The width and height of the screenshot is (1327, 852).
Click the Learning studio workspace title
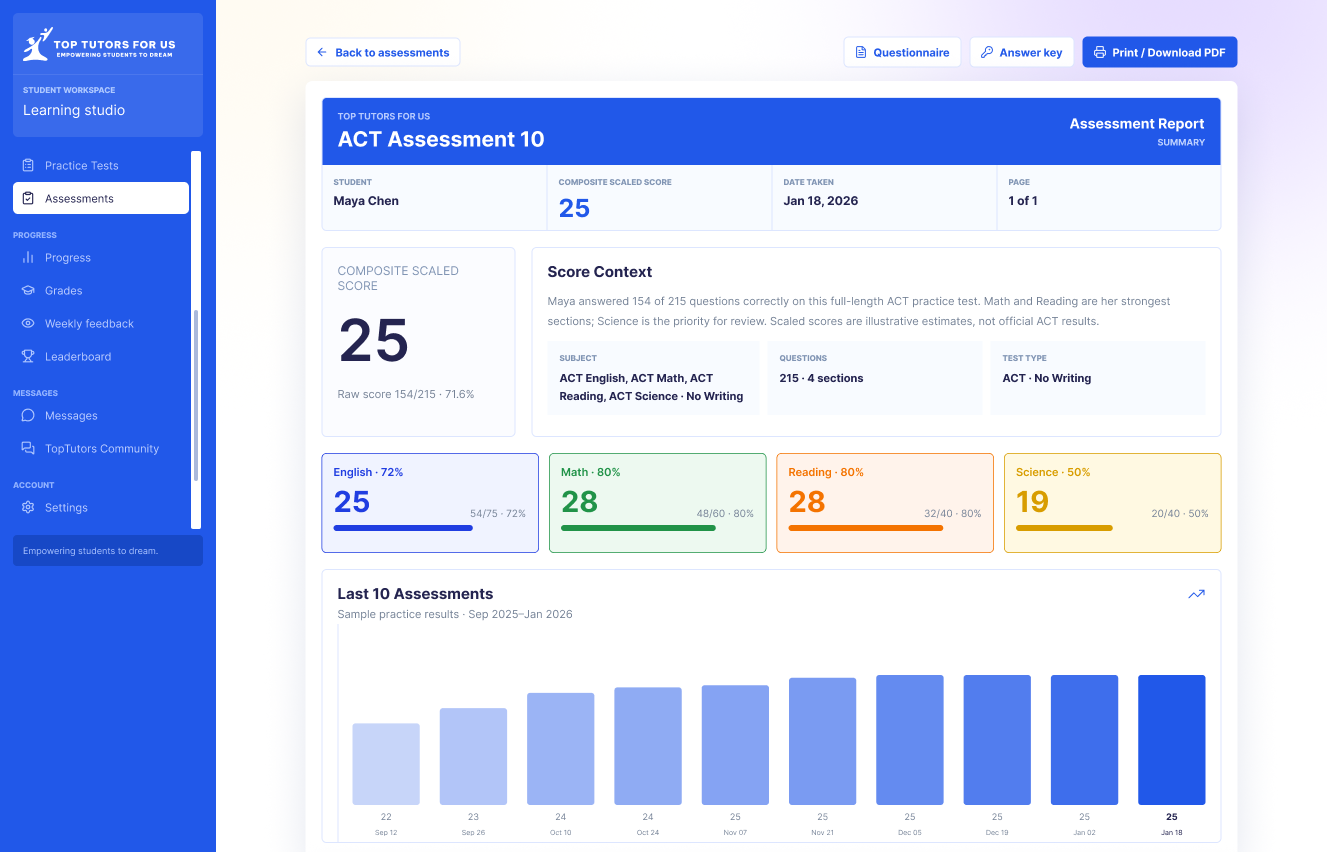click(x=74, y=110)
